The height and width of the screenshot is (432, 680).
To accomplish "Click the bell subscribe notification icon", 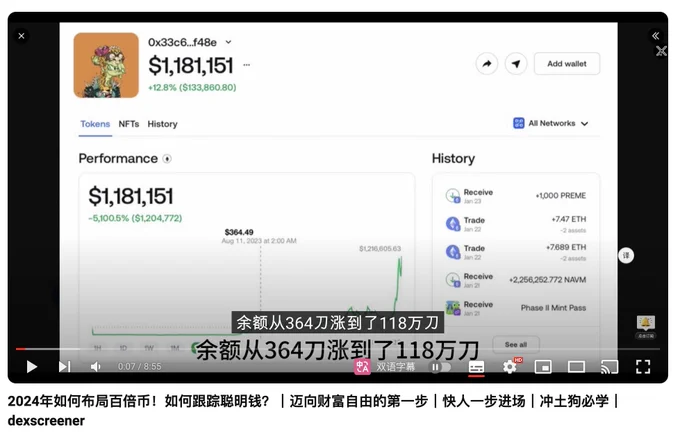I will click(x=645, y=323).
